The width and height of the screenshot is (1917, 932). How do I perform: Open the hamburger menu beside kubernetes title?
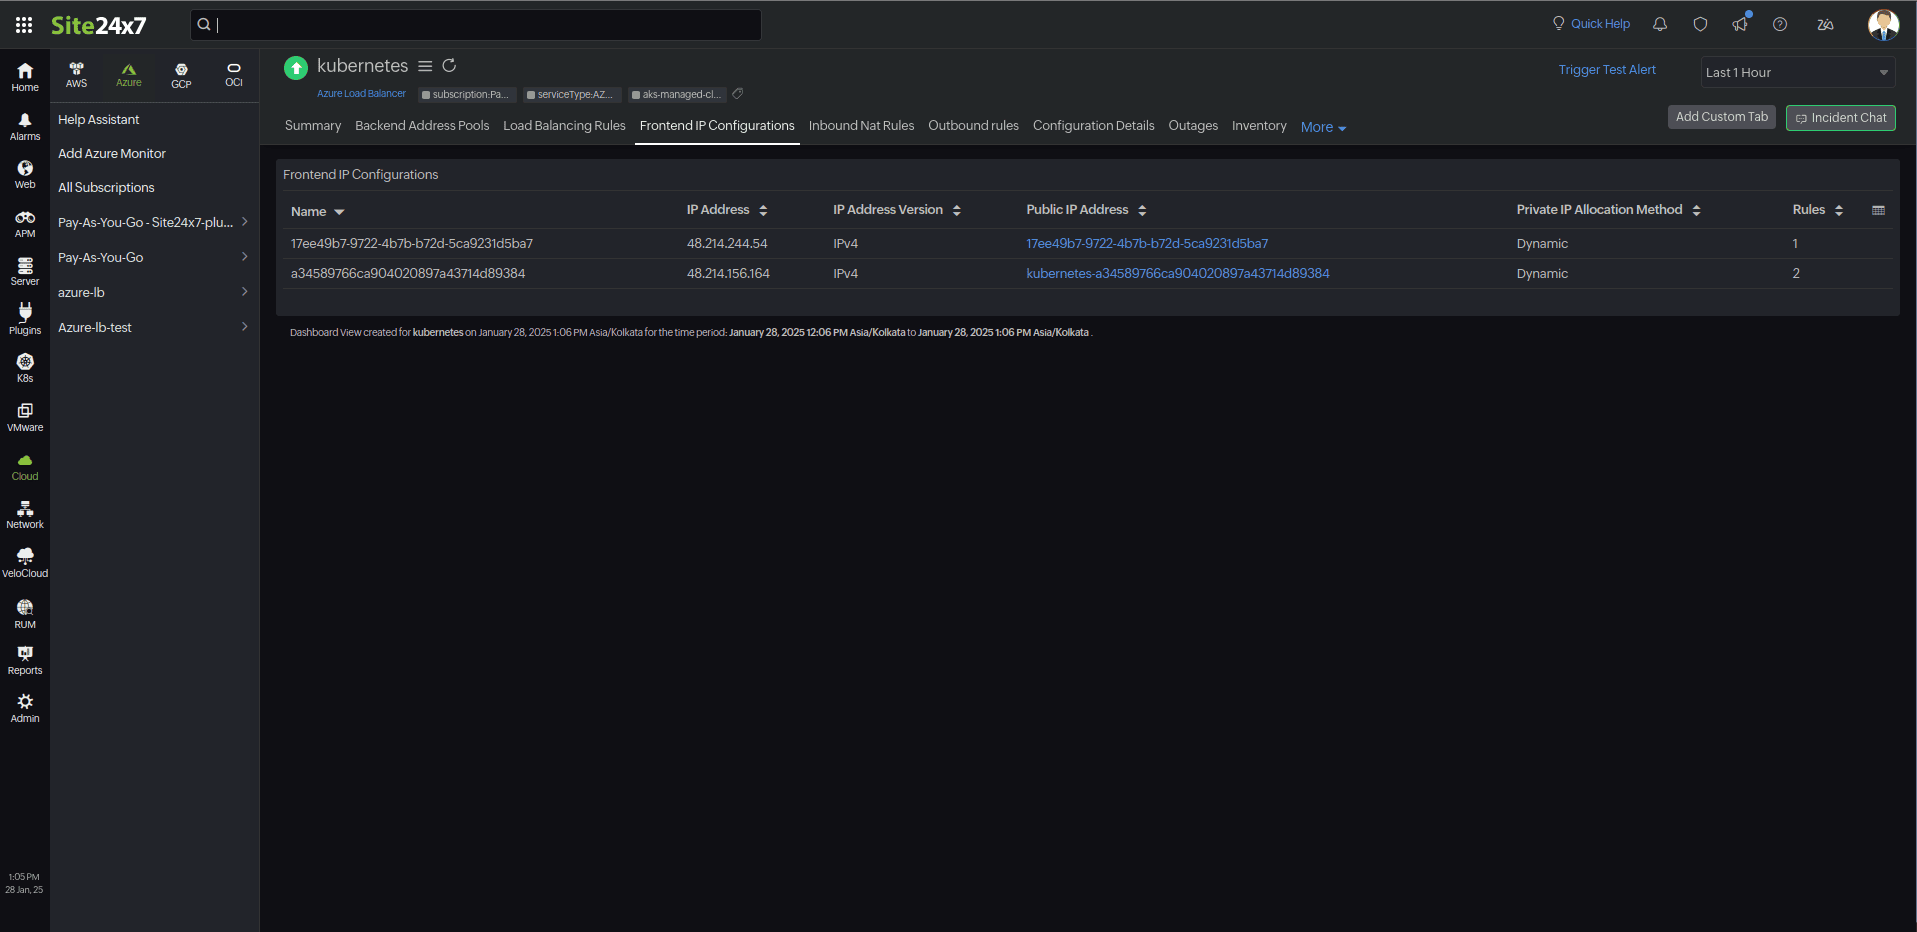point(426,65)
